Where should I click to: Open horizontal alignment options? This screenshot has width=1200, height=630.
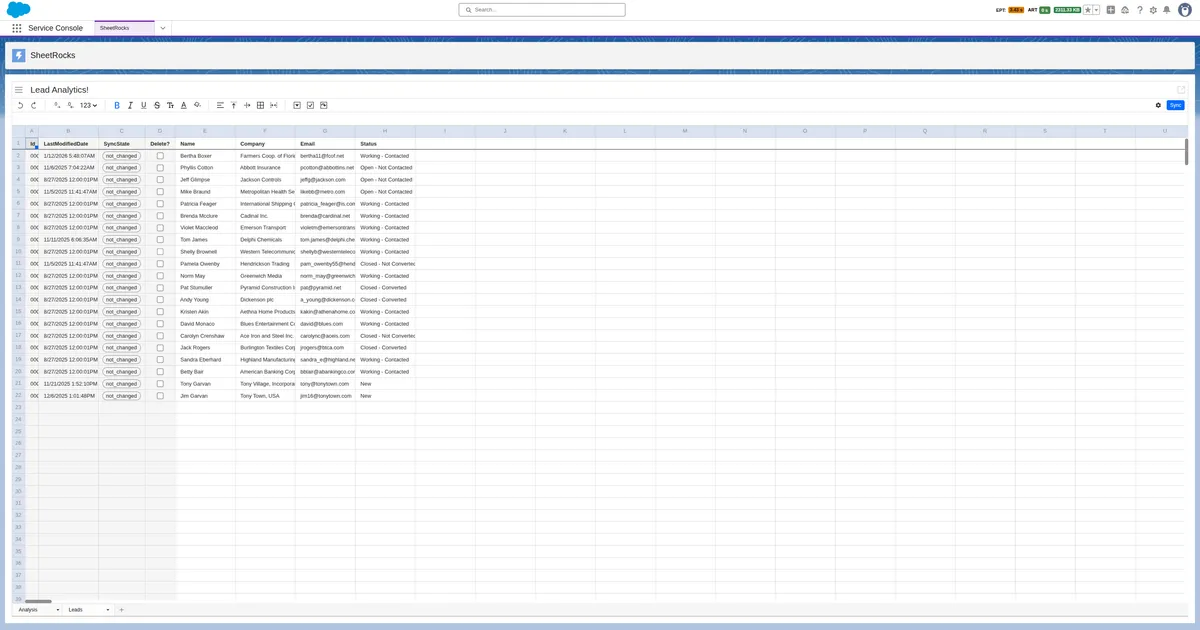click(221, 105)
